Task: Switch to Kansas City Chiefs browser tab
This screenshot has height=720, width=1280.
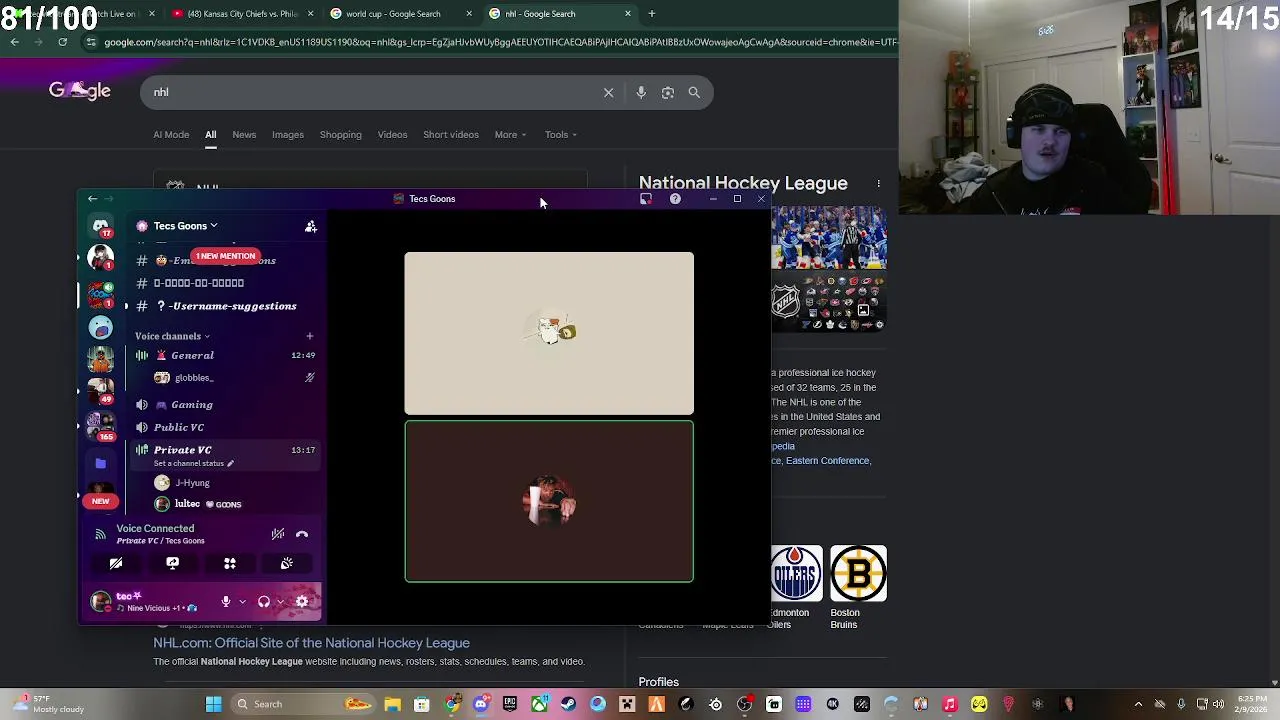Action: 240,14
